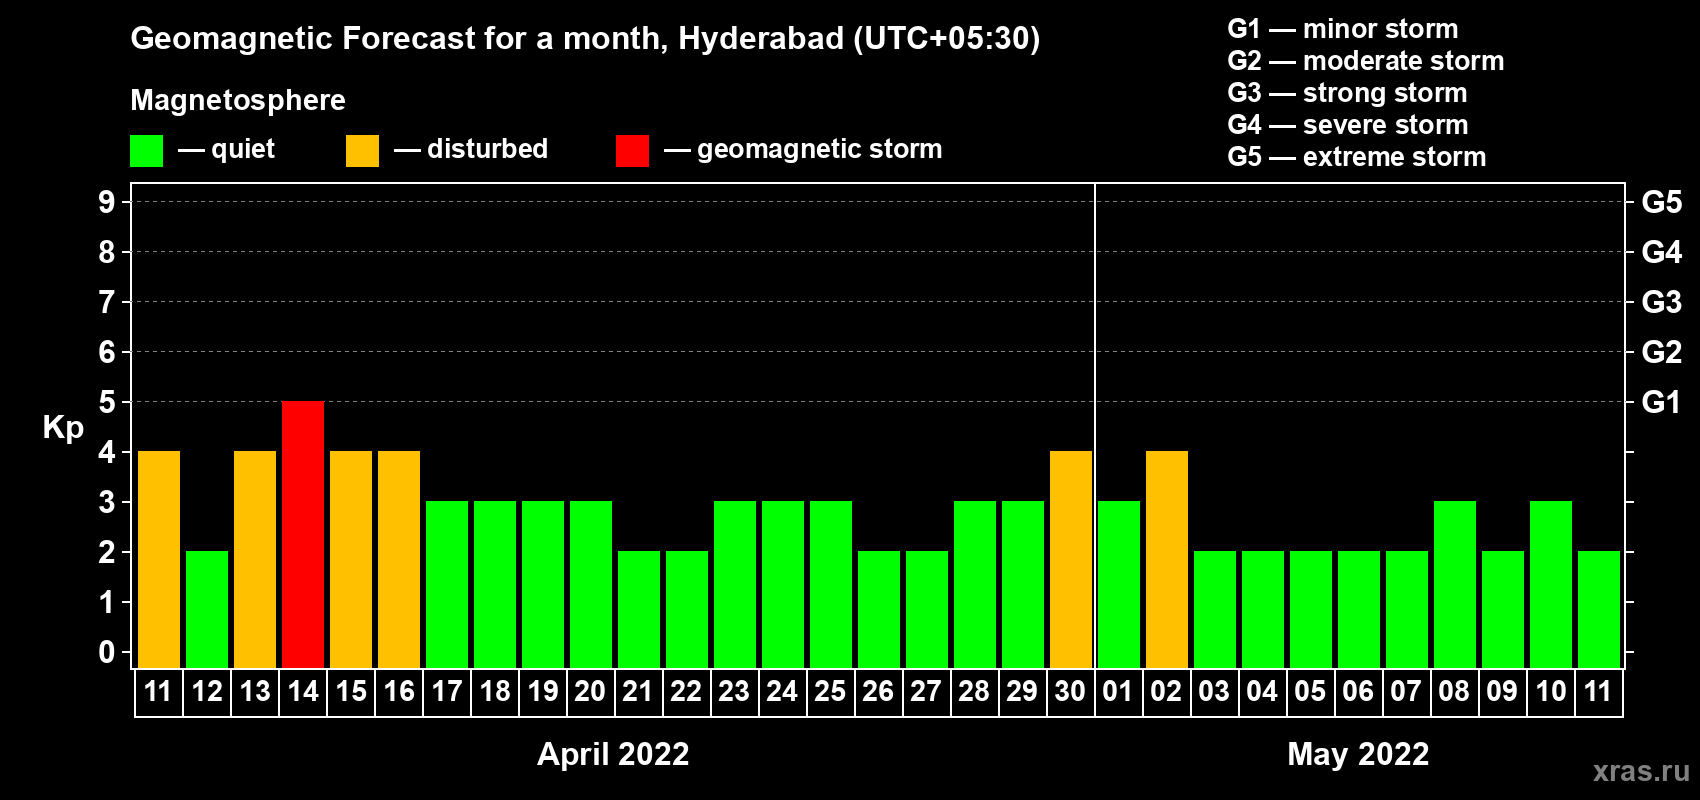Click the 'disturbed' legend label
This screenshot has width=1700, height=800.
pyautogui.click(x=488, y=149)
